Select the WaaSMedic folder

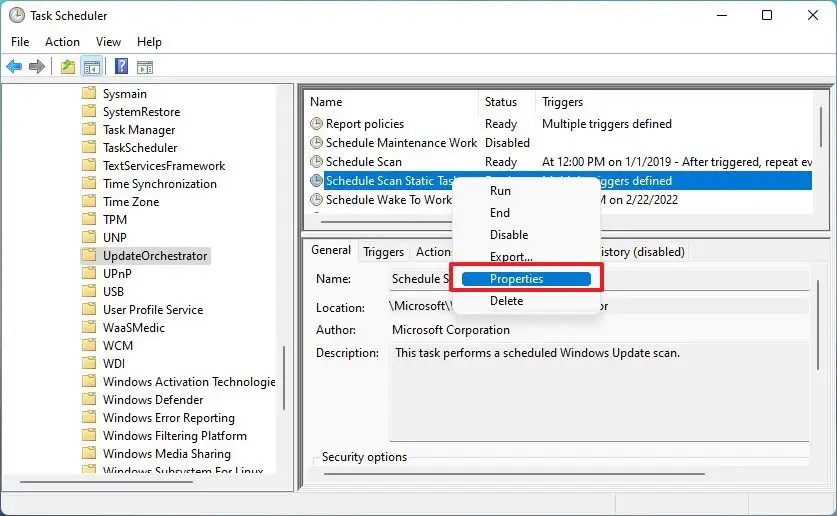coord(133,328)
